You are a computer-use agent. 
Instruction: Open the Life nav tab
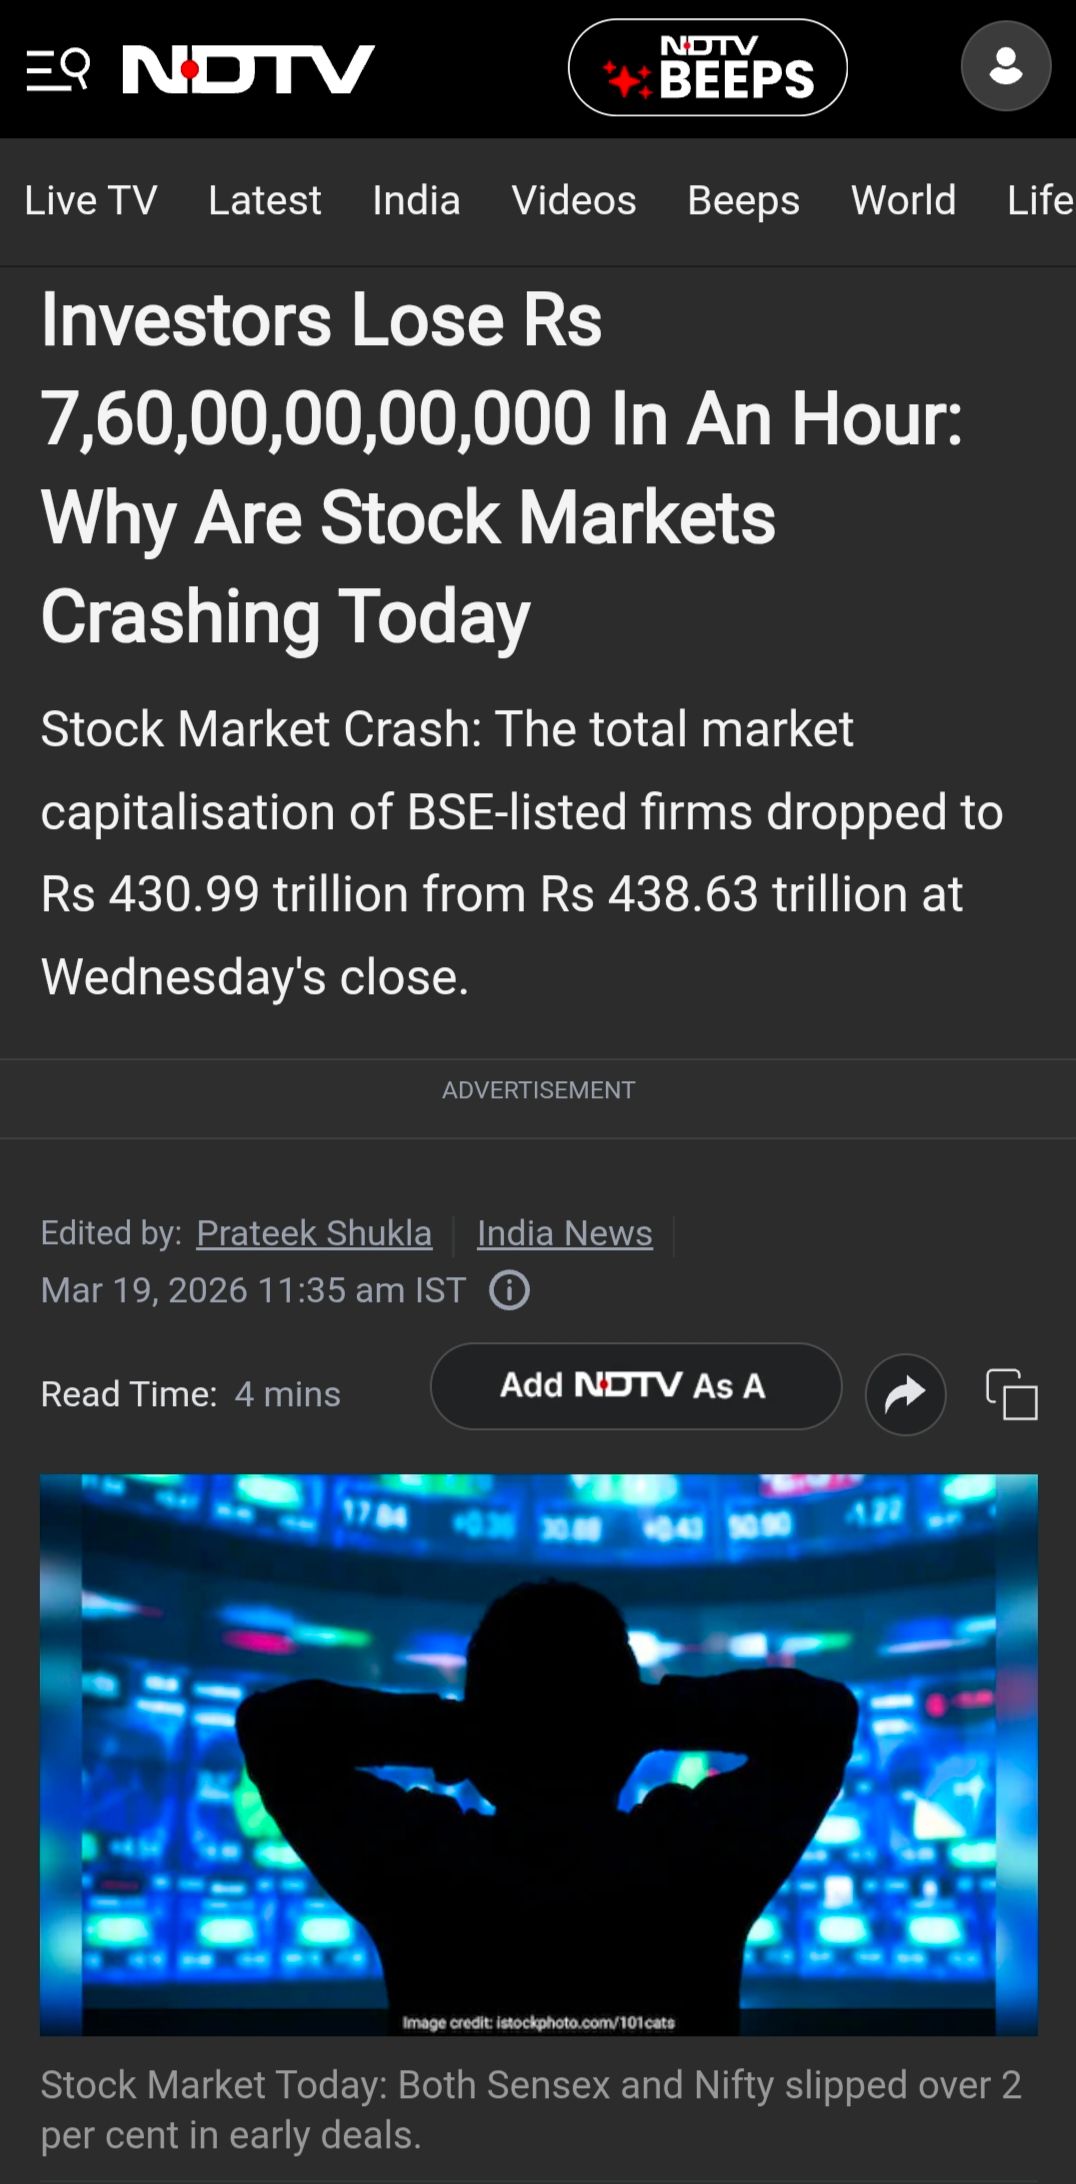point(1039,200)
